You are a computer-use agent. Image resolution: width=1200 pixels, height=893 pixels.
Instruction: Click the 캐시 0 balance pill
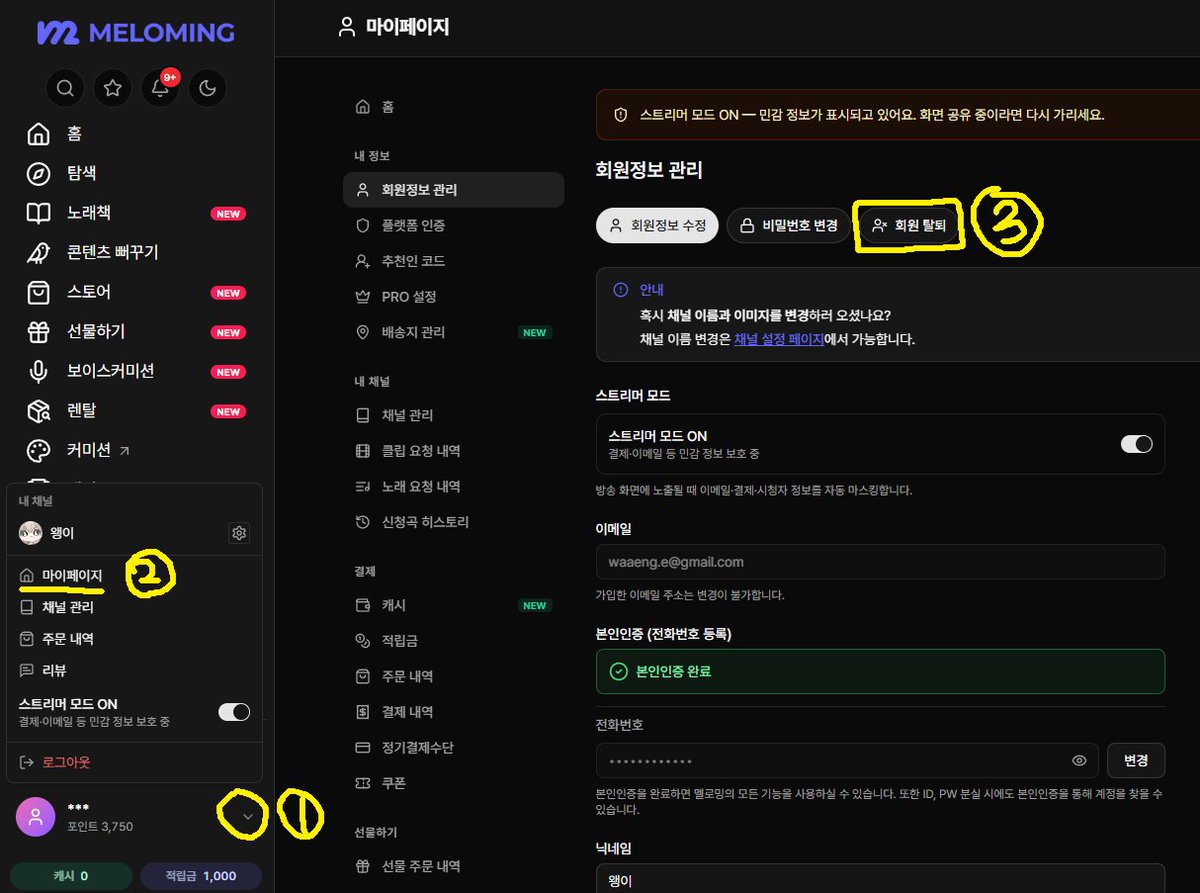[x=70, y=876]
